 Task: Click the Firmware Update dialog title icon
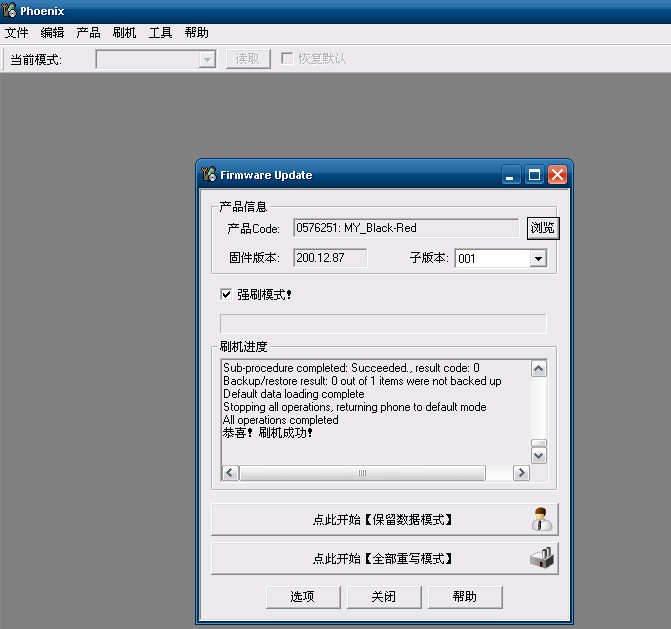point(209,174)
